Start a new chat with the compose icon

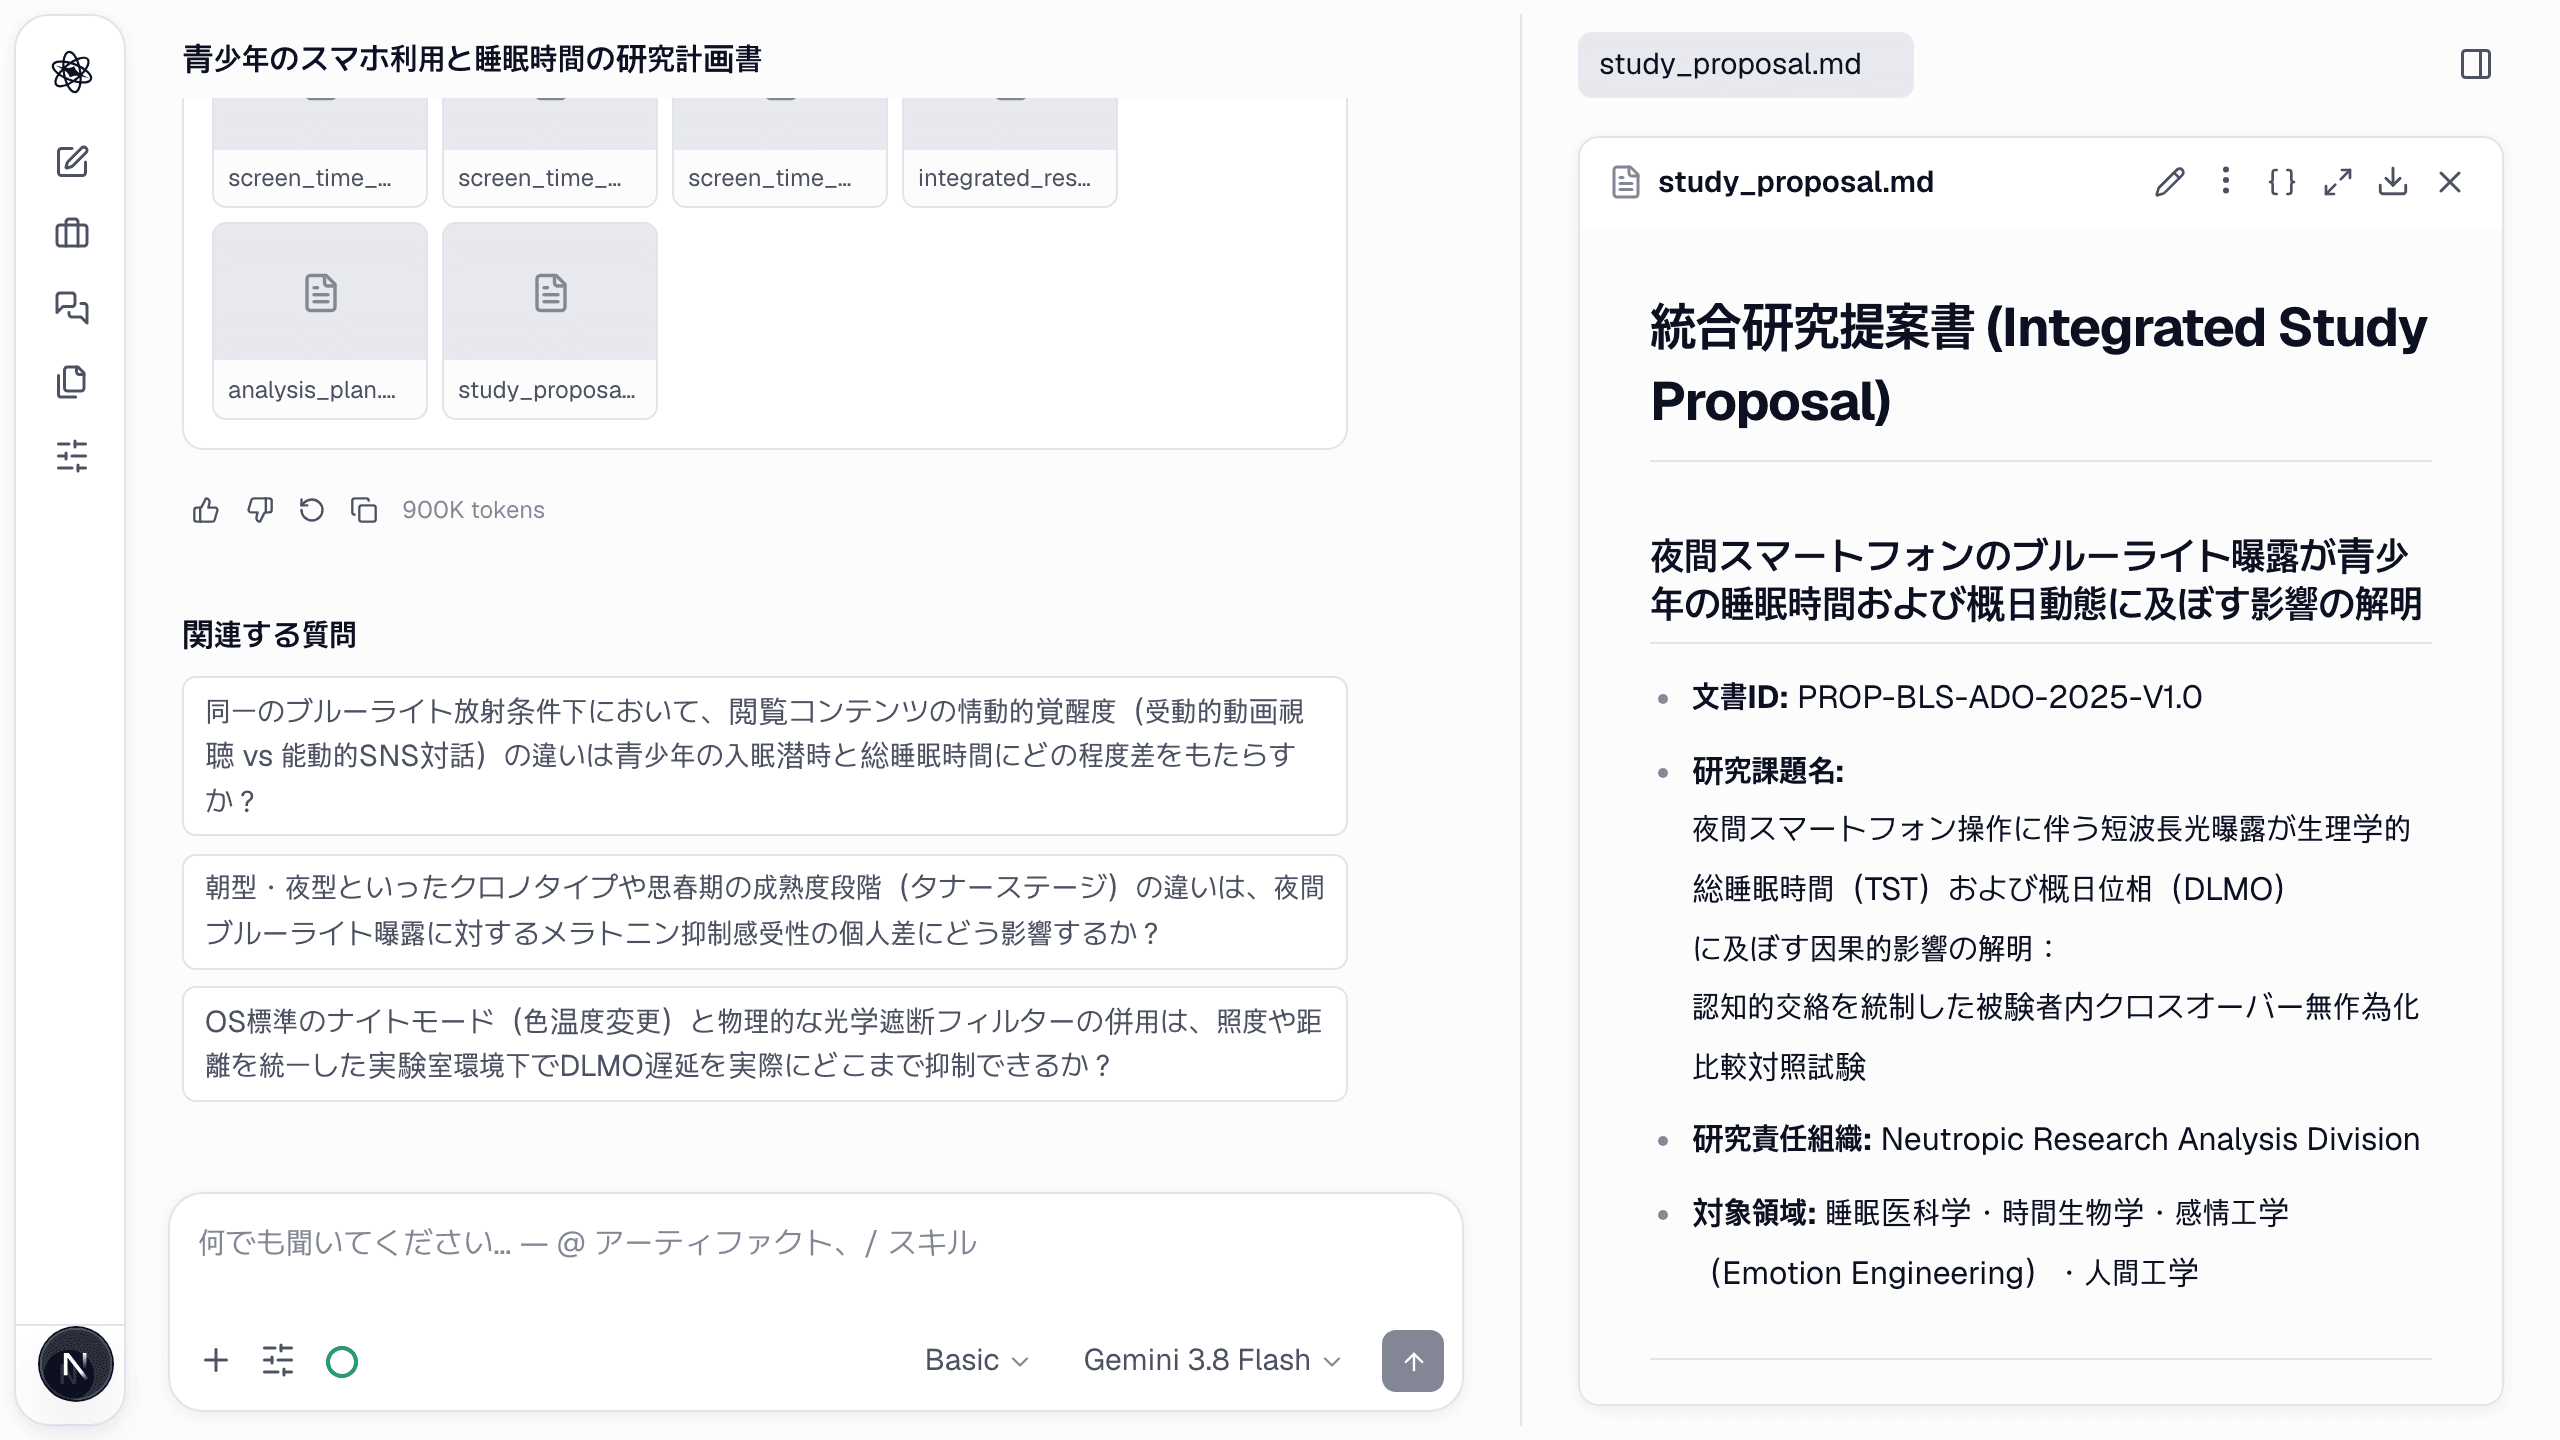[x=72, y=161]
